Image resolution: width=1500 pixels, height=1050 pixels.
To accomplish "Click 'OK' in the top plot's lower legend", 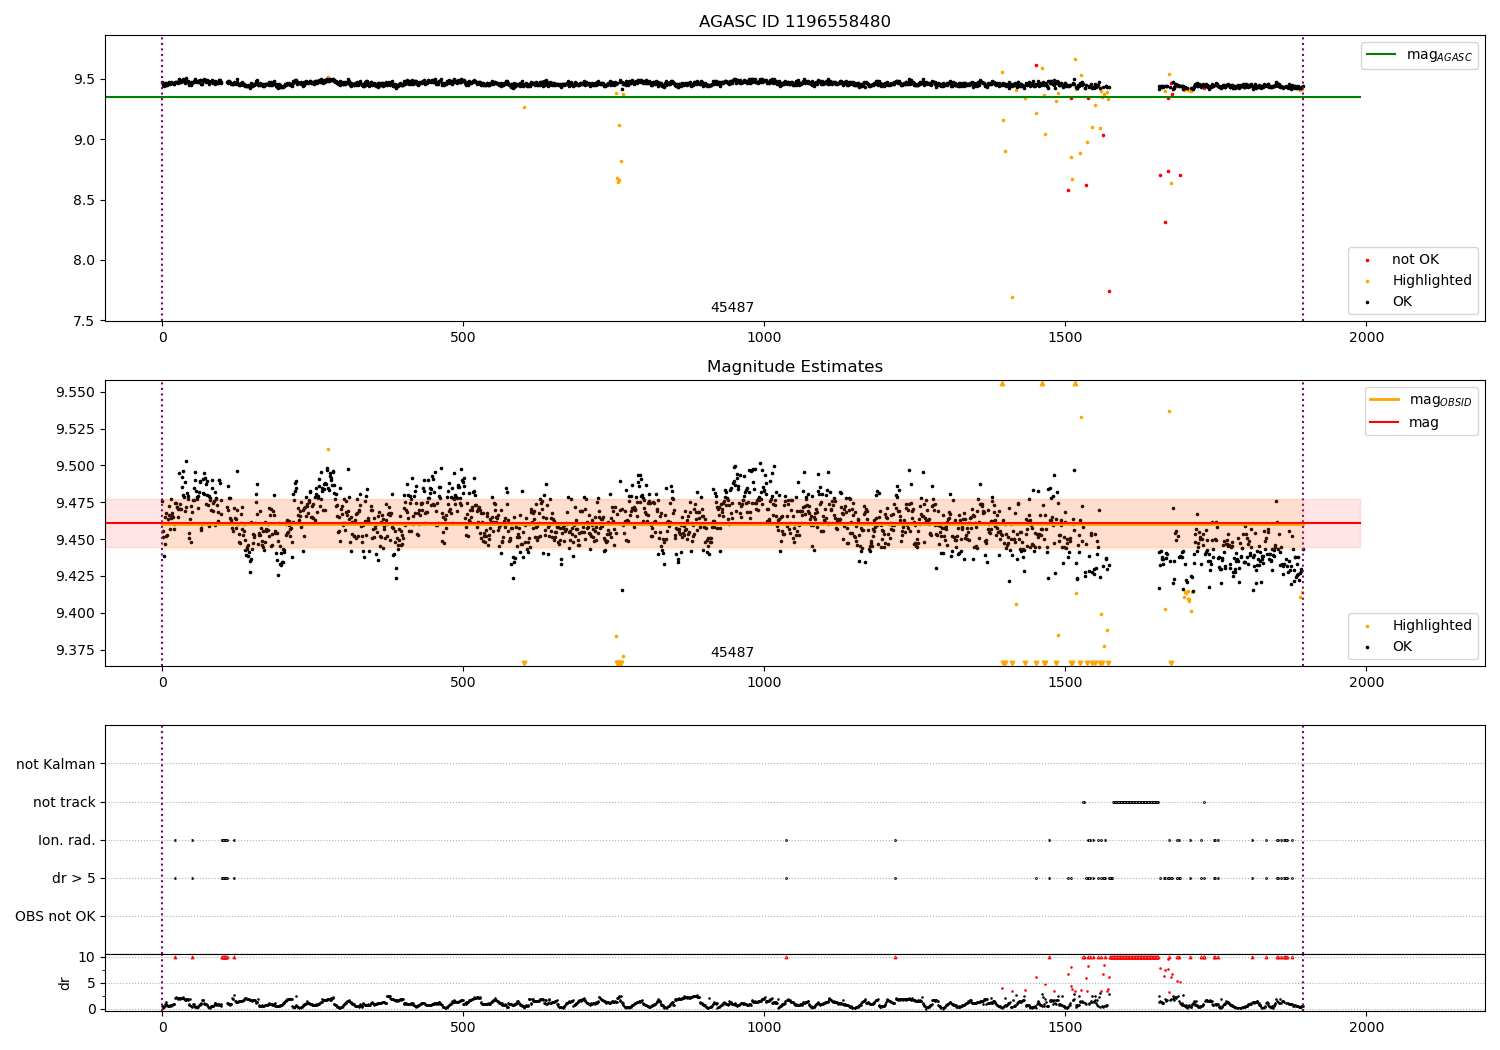I will 1402,302.
